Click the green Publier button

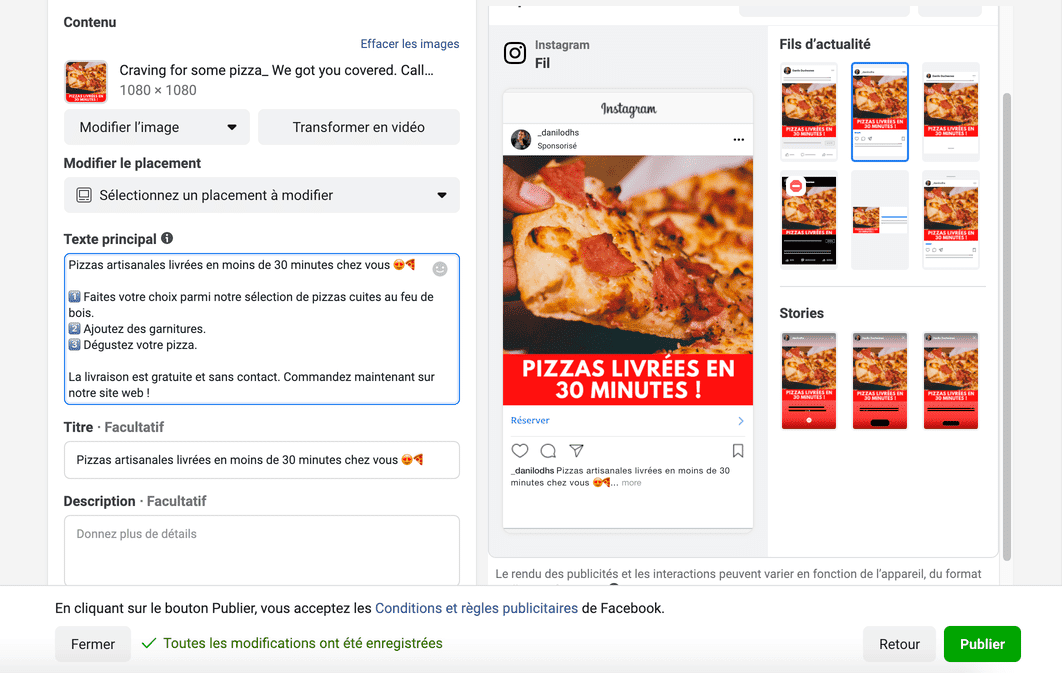(982, 644)
